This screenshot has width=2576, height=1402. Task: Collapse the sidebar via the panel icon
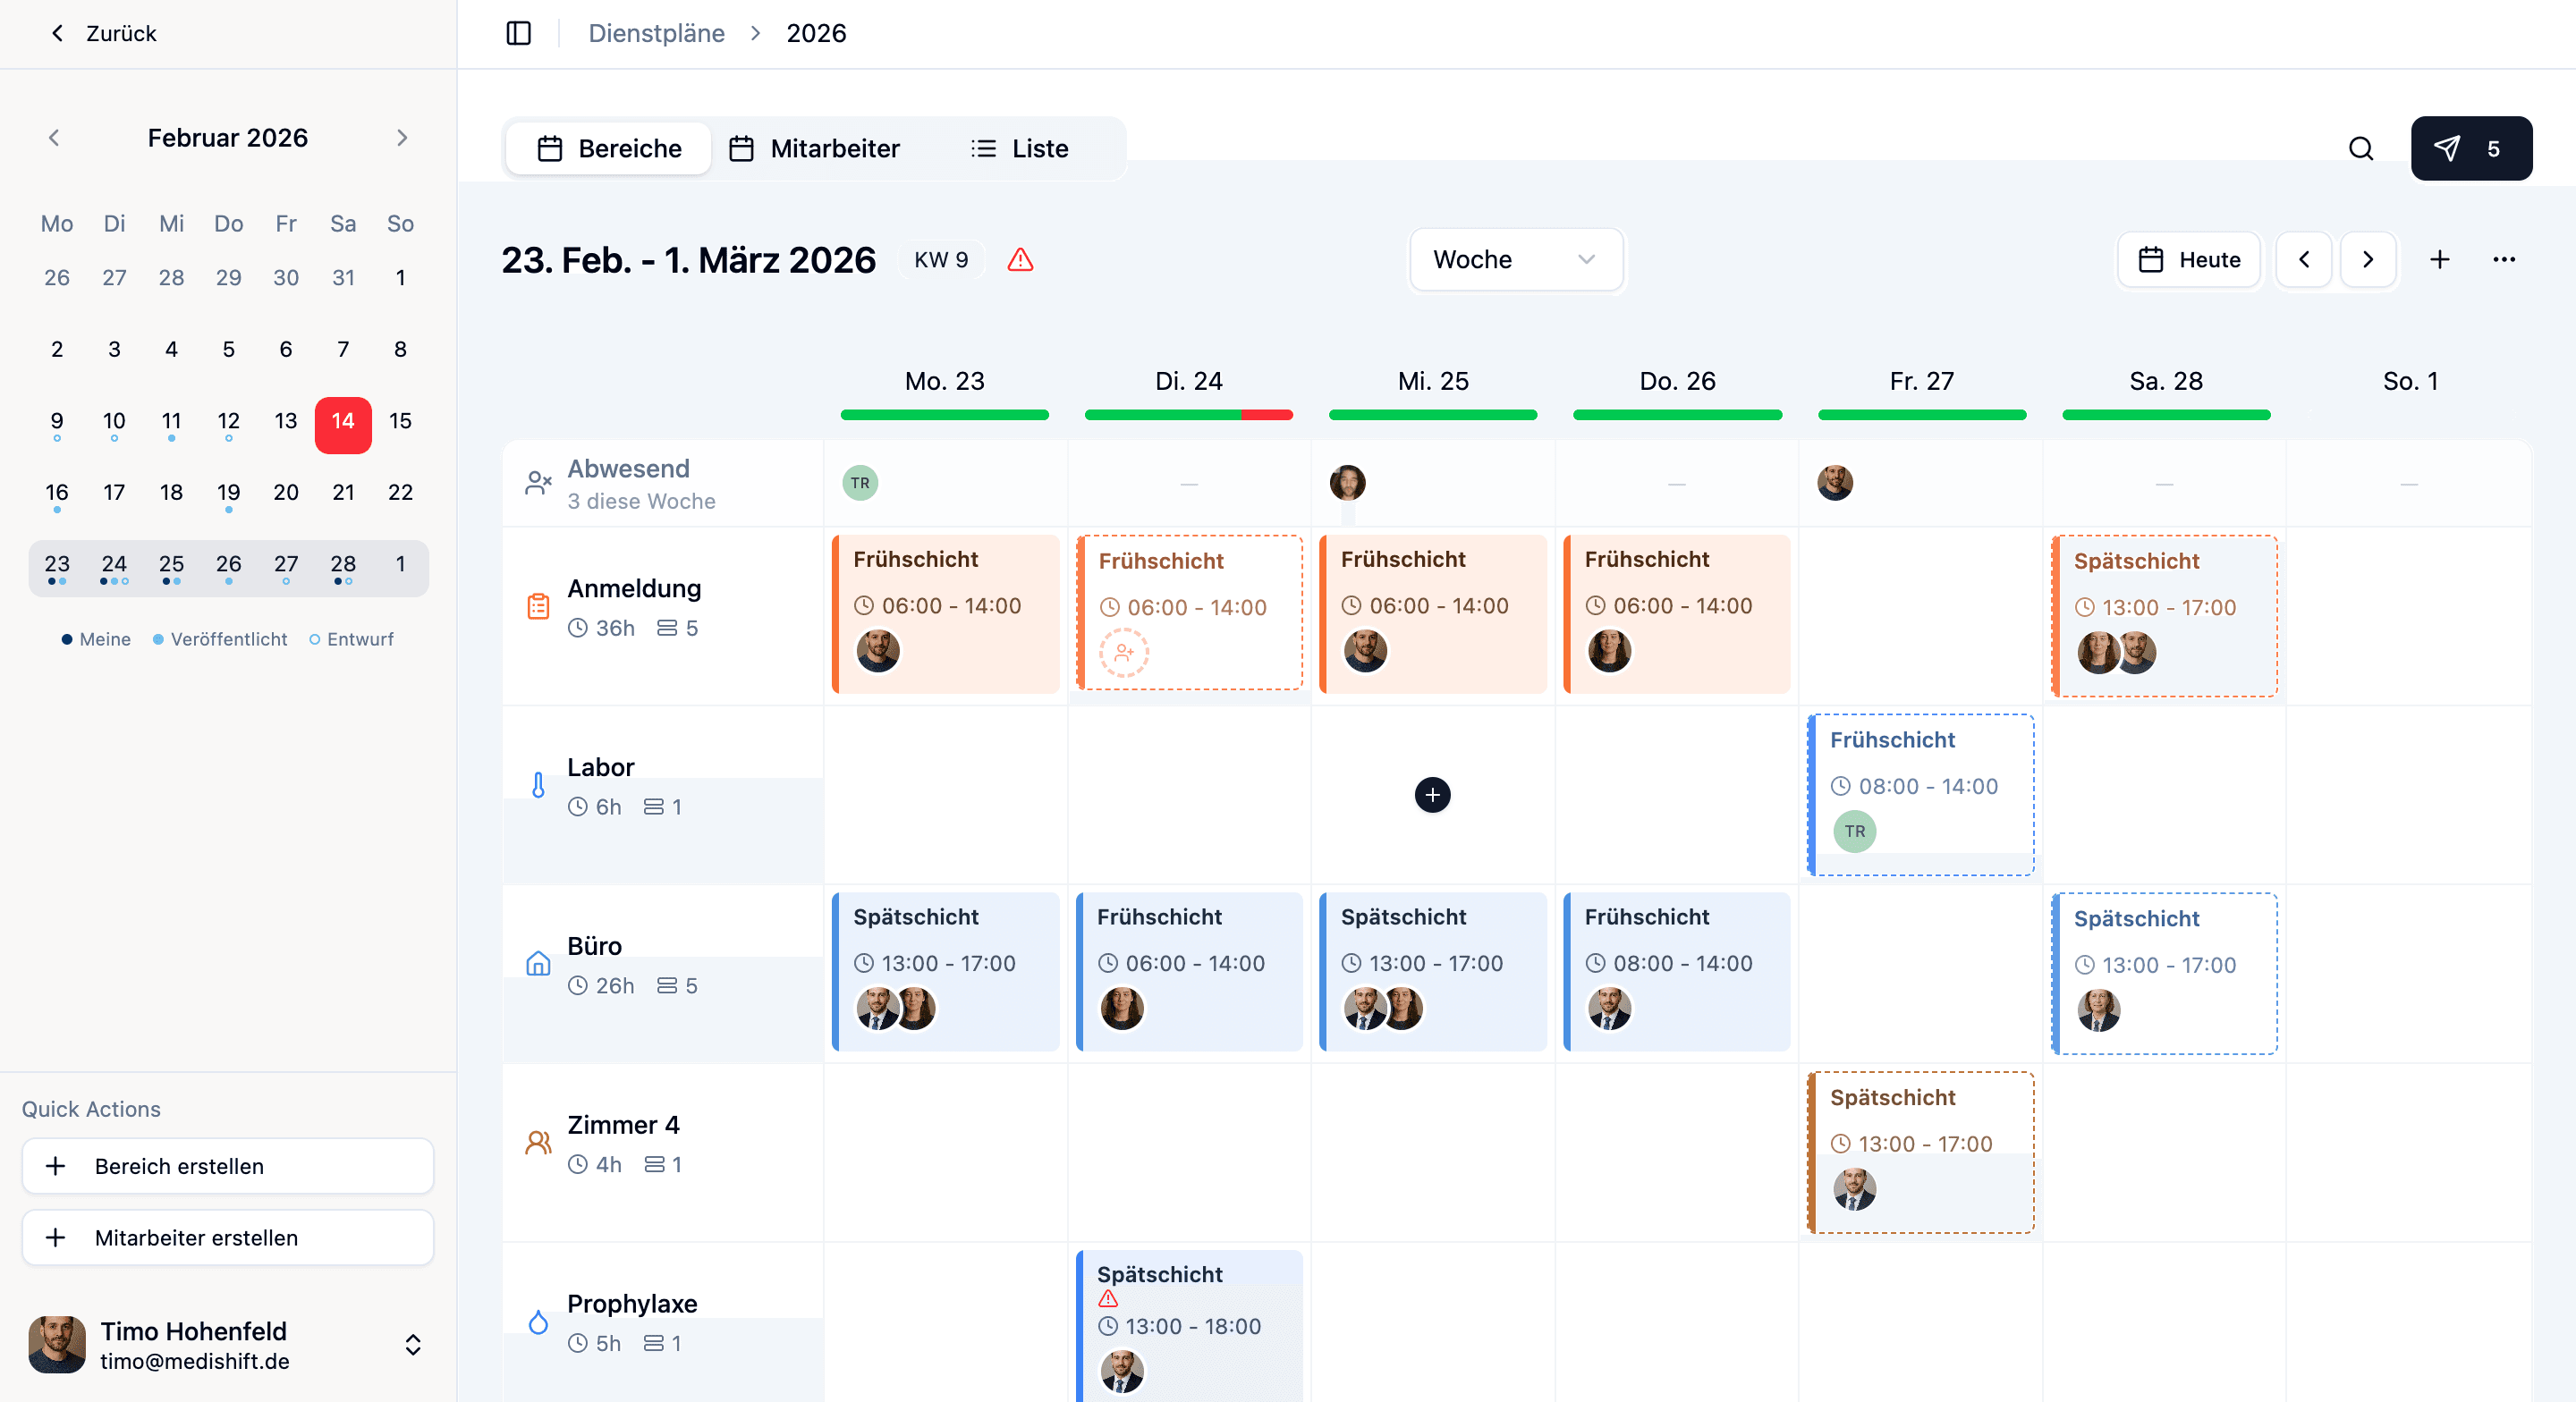pyautogui.click(x=519, y=33)
